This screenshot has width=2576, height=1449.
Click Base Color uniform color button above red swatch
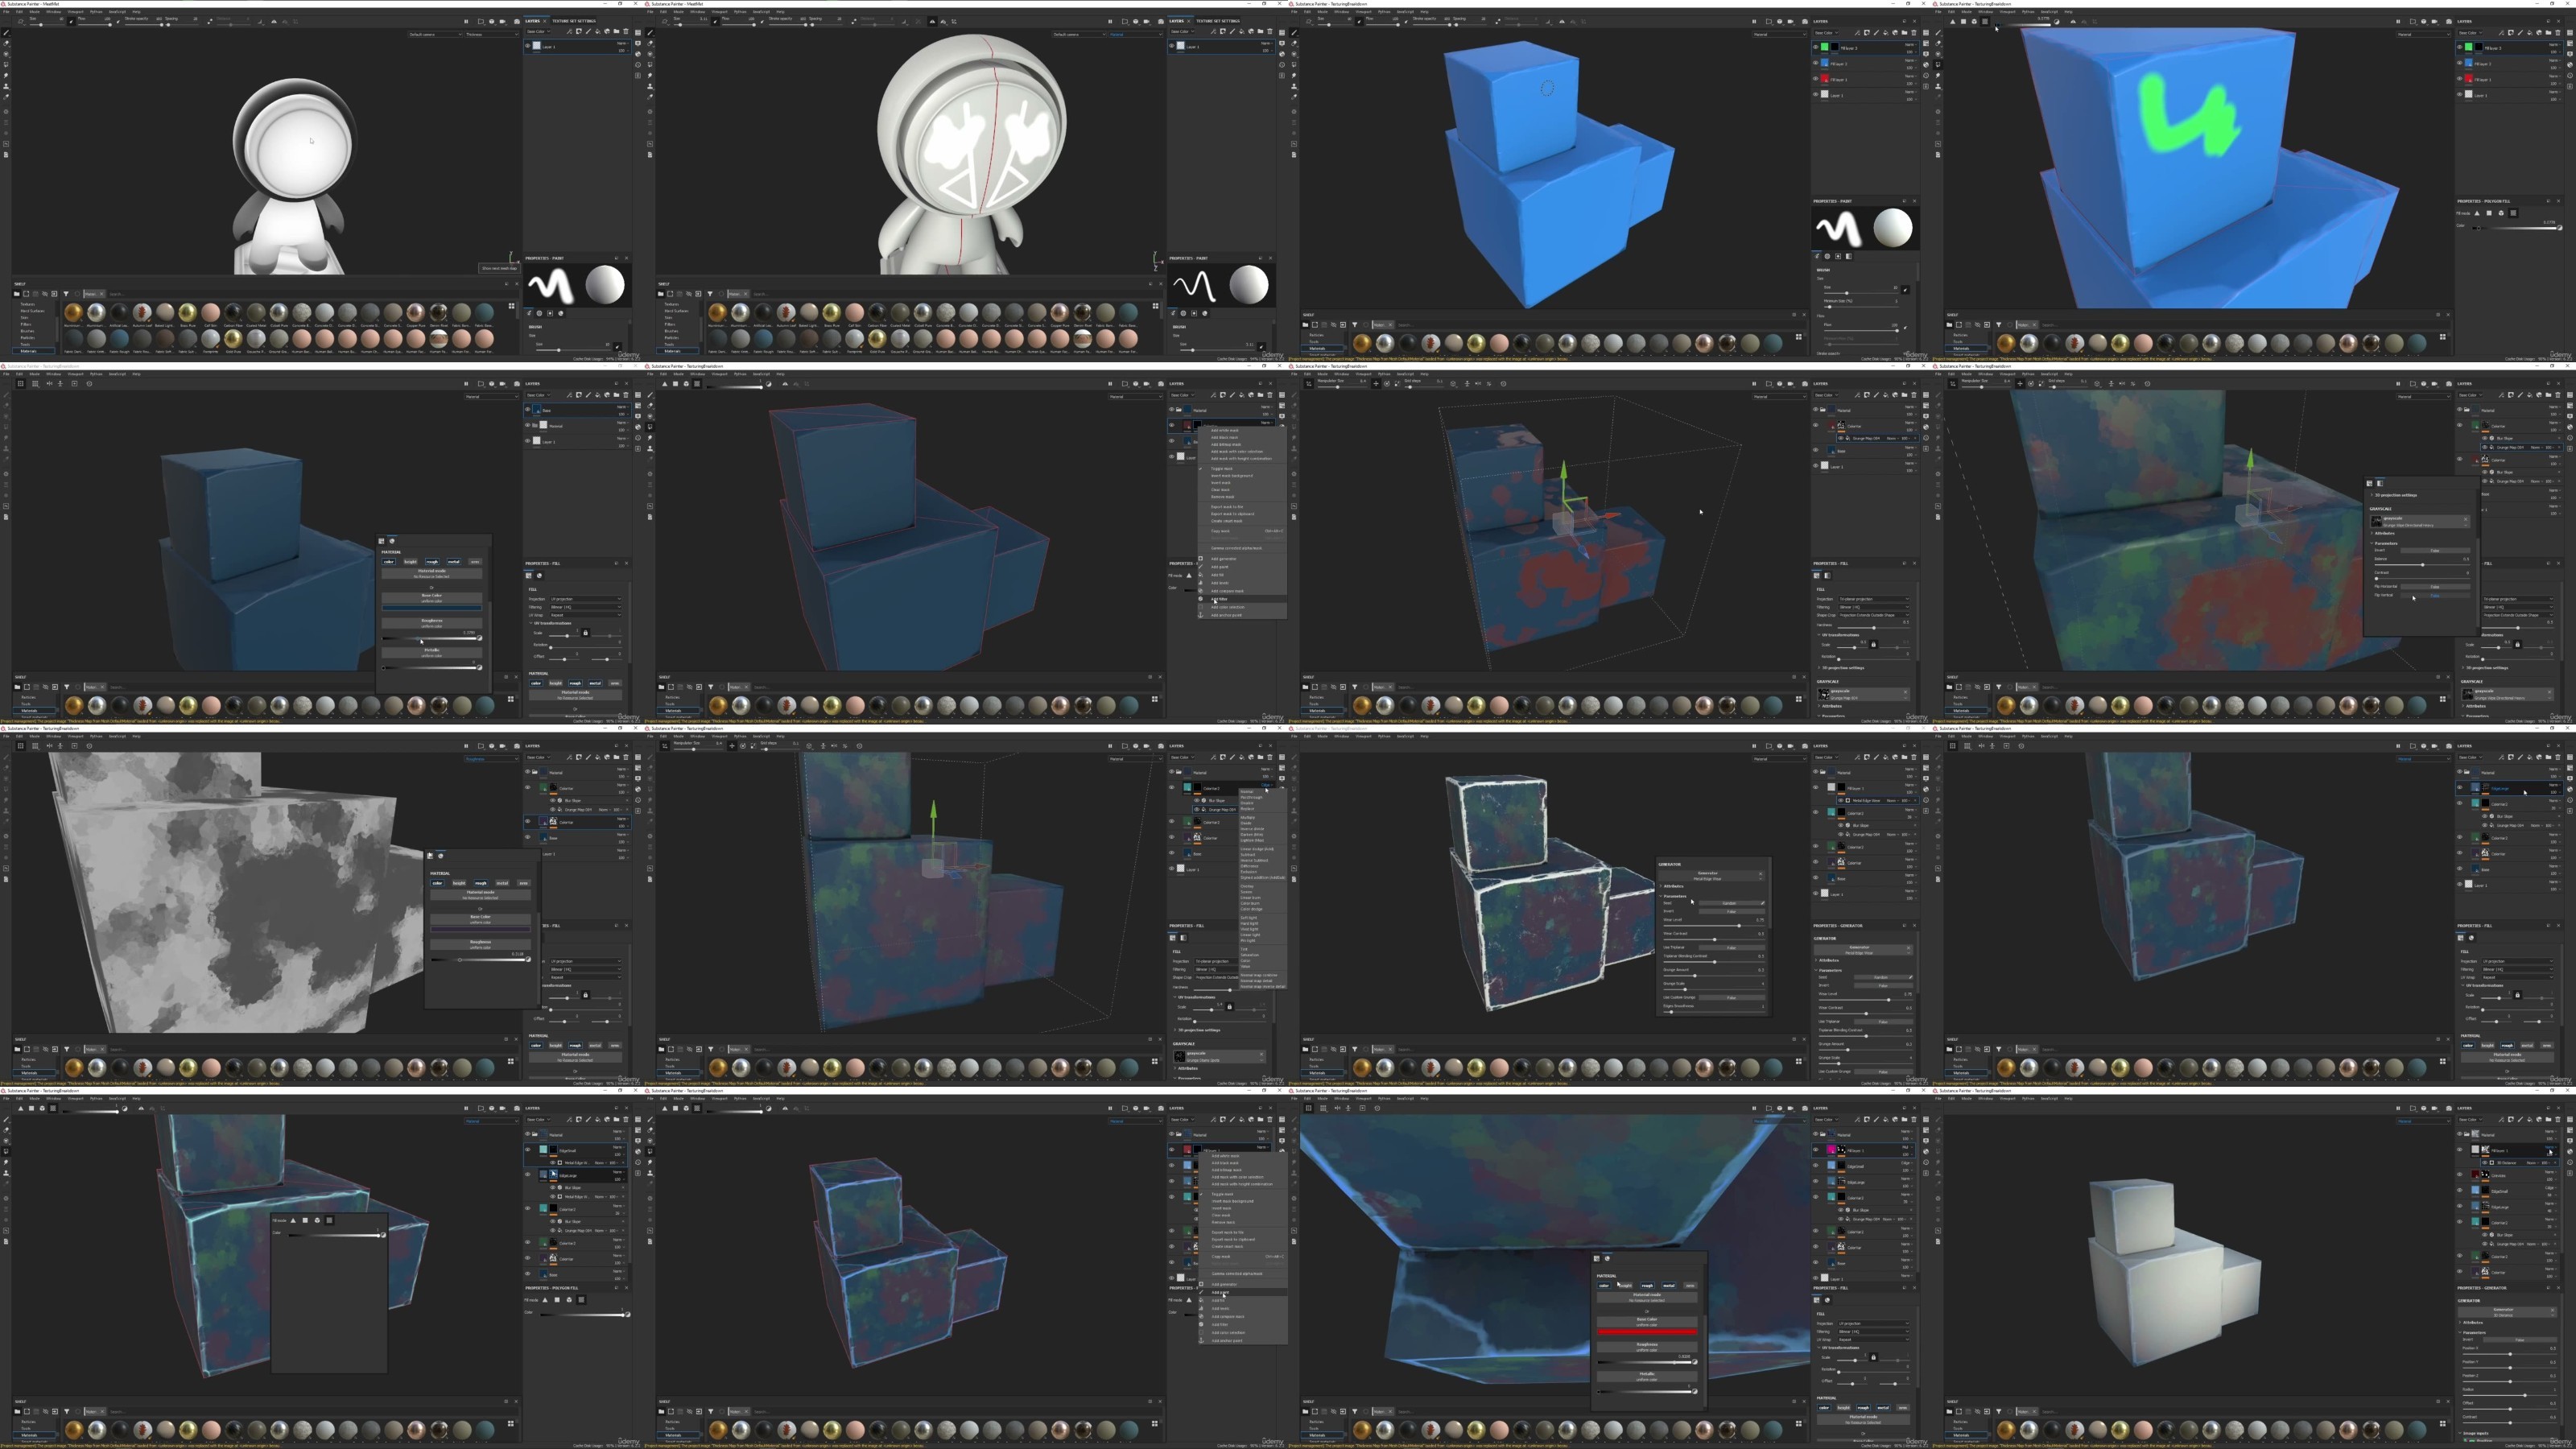(1648, 1322)
